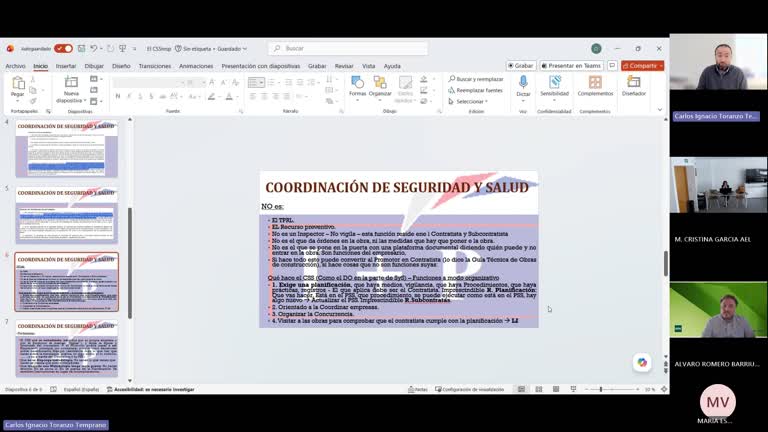Open the comments pane icon

pos(612,66)
